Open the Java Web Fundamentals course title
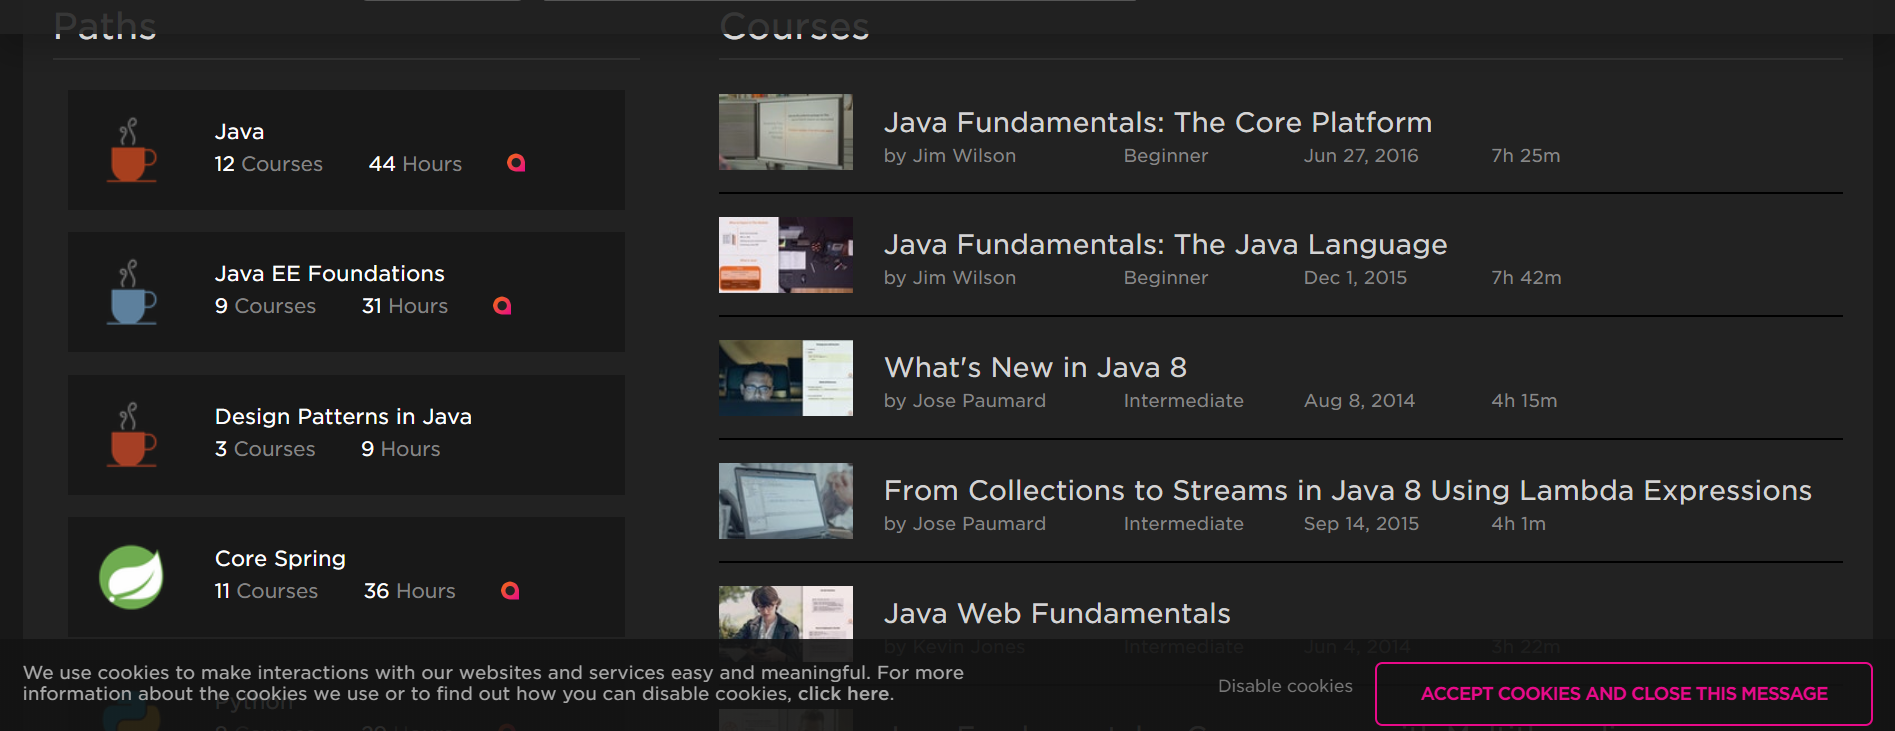This screenshot has width=1895, height=731. (x=1057, y=613)
